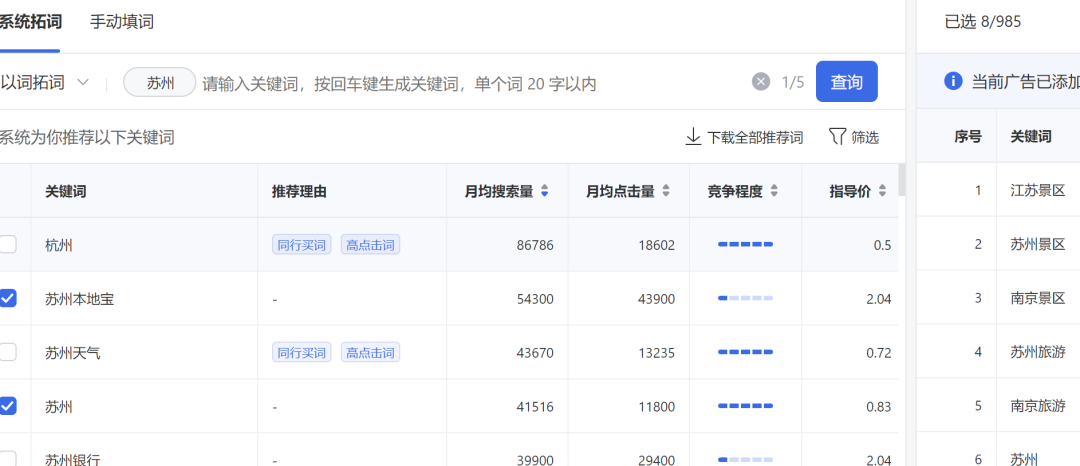This screenshot has height=466, width=1080.
Task: Switch to the 手动填词 tab
Action: pos(122,22)
